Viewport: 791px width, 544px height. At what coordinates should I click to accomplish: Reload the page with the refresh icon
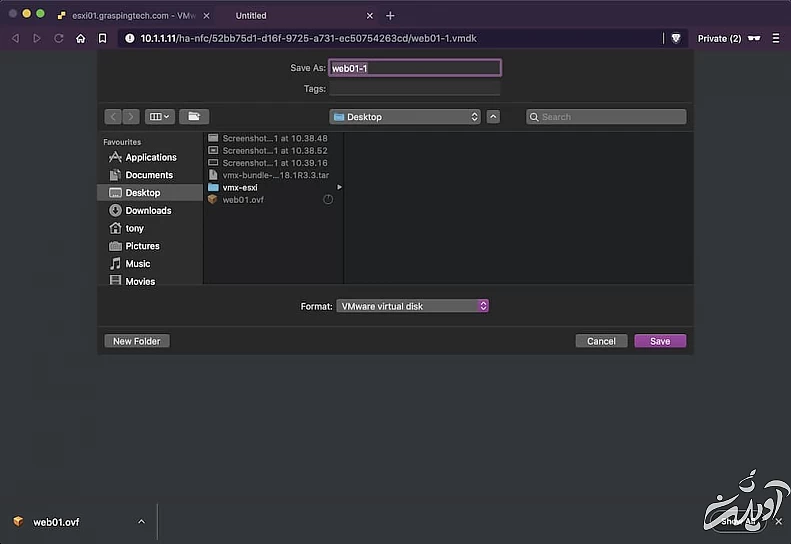click(59, 38)
